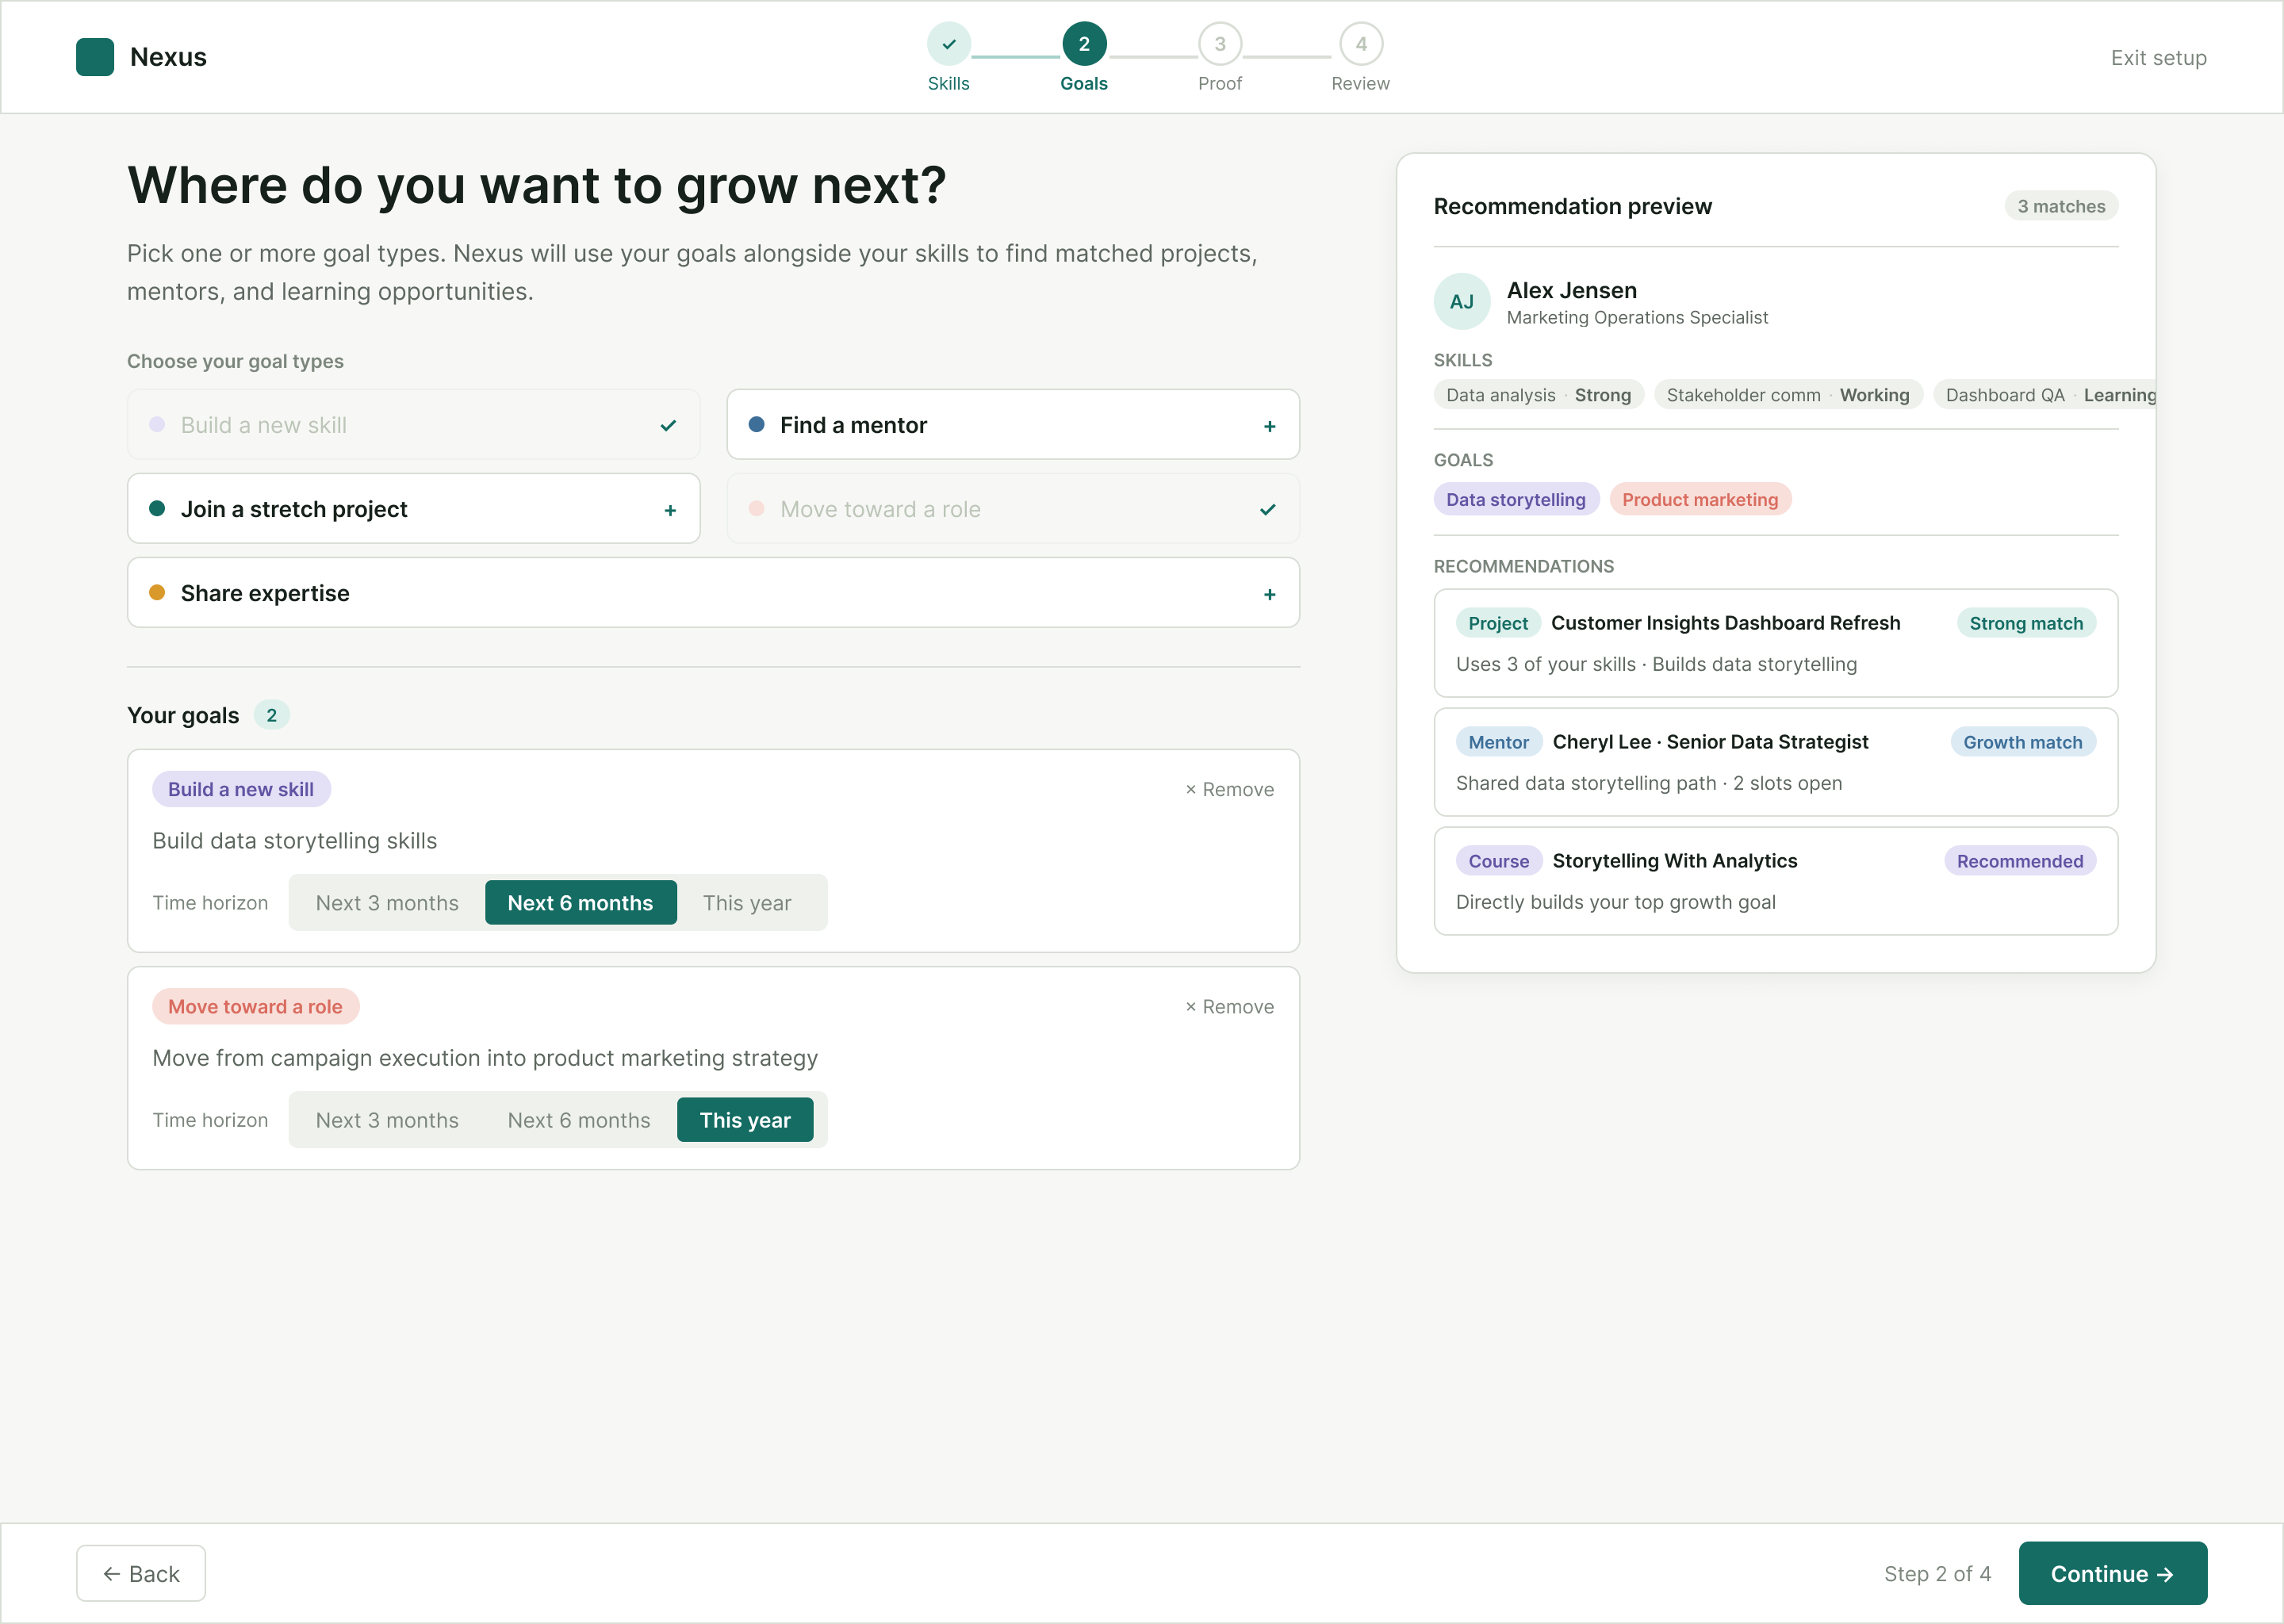Add the Find a mentor goal type
The image size is (2284, 1624).
click(x=1013, y=424)
